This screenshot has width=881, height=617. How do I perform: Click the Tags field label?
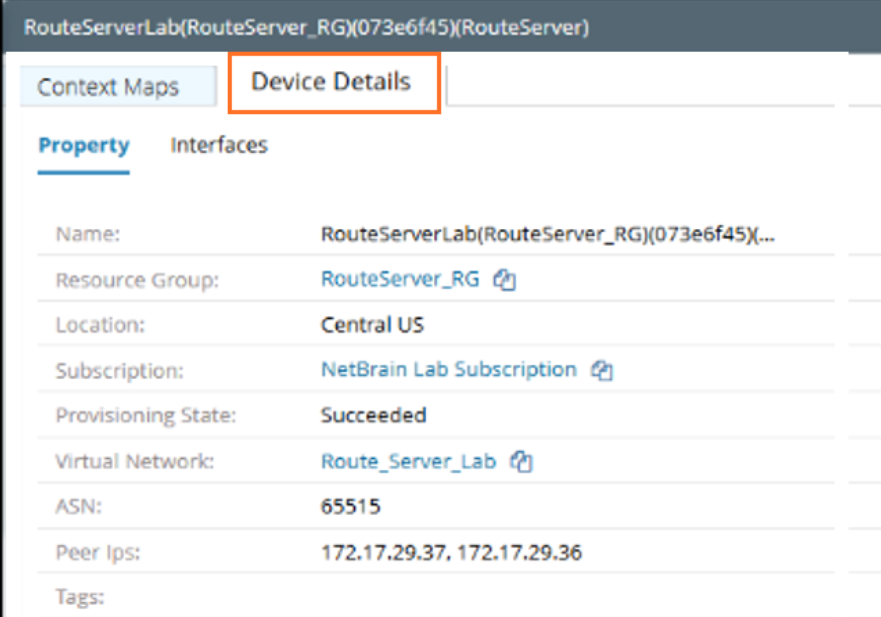[80, 598]
